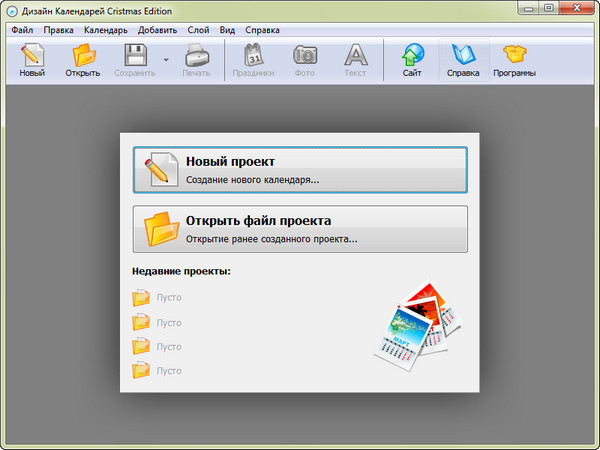Open the Календарь menu
This screenshot has height=450, width=600.
click(105, 31)
